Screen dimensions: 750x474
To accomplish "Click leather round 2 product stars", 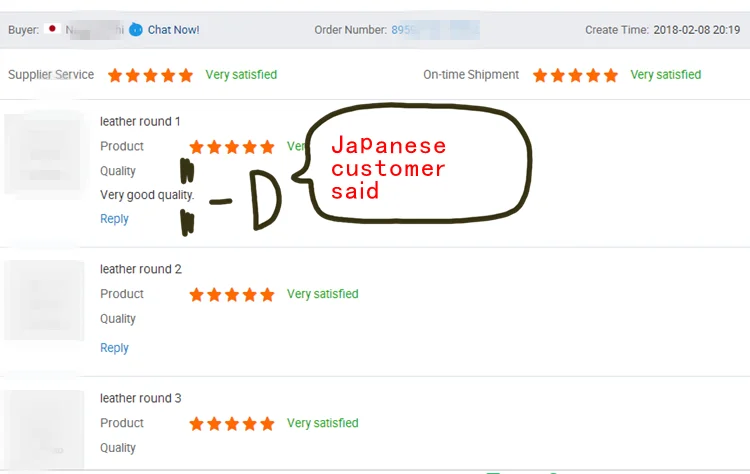I will click(232, 295).
